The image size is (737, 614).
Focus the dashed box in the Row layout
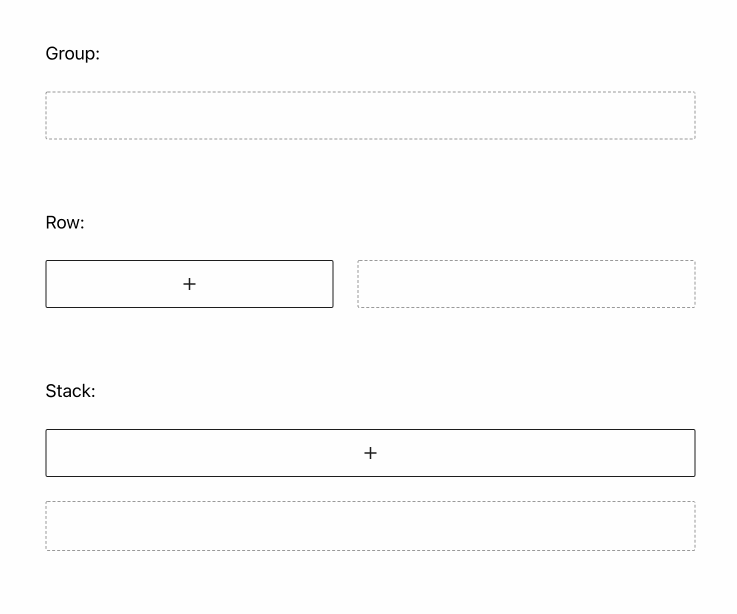point(526,284)
